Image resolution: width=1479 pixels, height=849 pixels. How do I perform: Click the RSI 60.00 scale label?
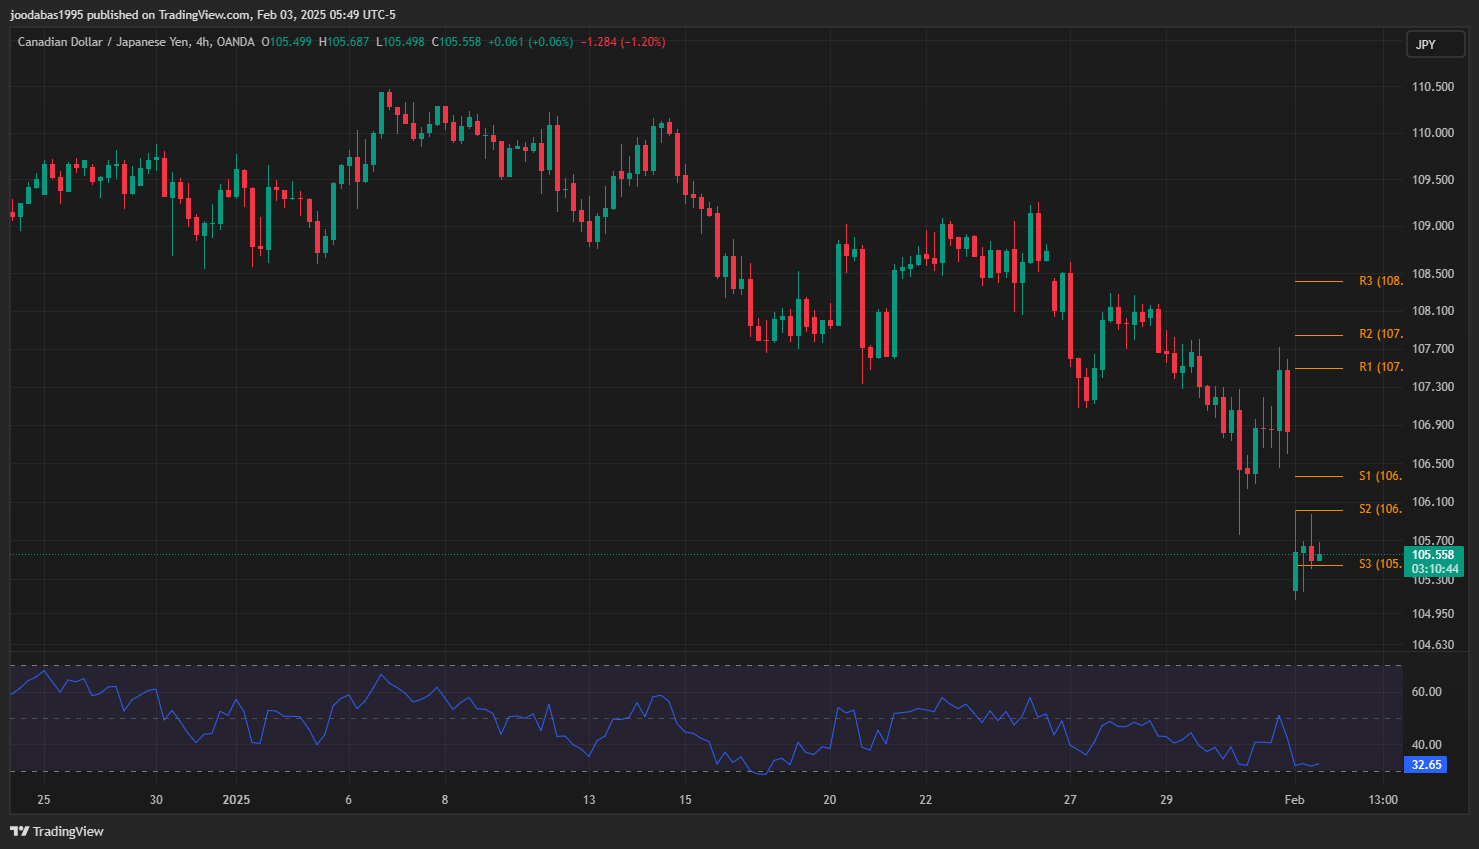(1426, 692)
